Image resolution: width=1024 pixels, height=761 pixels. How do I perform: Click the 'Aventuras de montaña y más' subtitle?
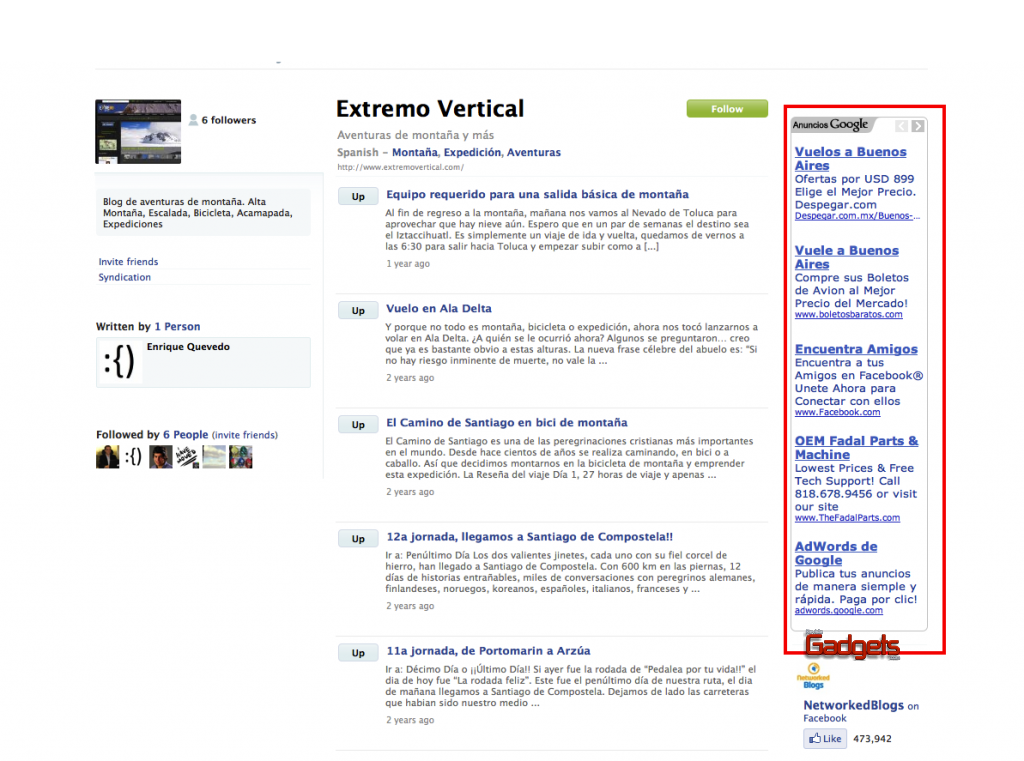(415, 135)
